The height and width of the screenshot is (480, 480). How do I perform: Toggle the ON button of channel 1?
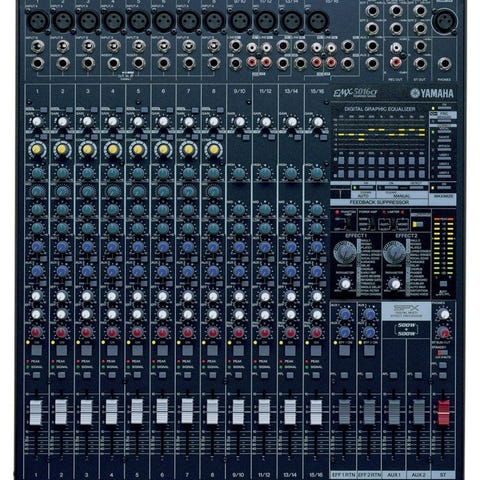click(x=36, y=350)
